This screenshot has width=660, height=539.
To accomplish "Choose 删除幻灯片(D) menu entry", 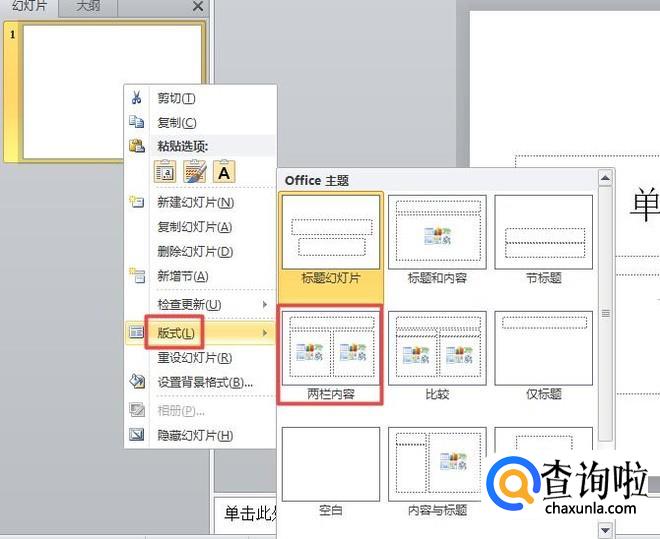I will [x=200, y=252].
